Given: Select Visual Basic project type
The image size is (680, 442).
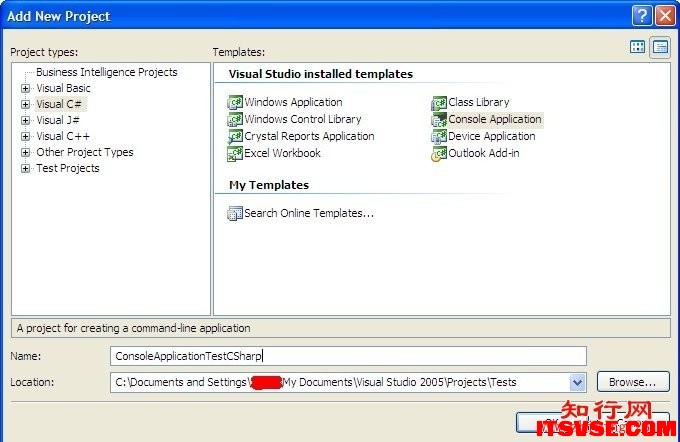Looking at the screenshot, I should click(x=63, y=88).
